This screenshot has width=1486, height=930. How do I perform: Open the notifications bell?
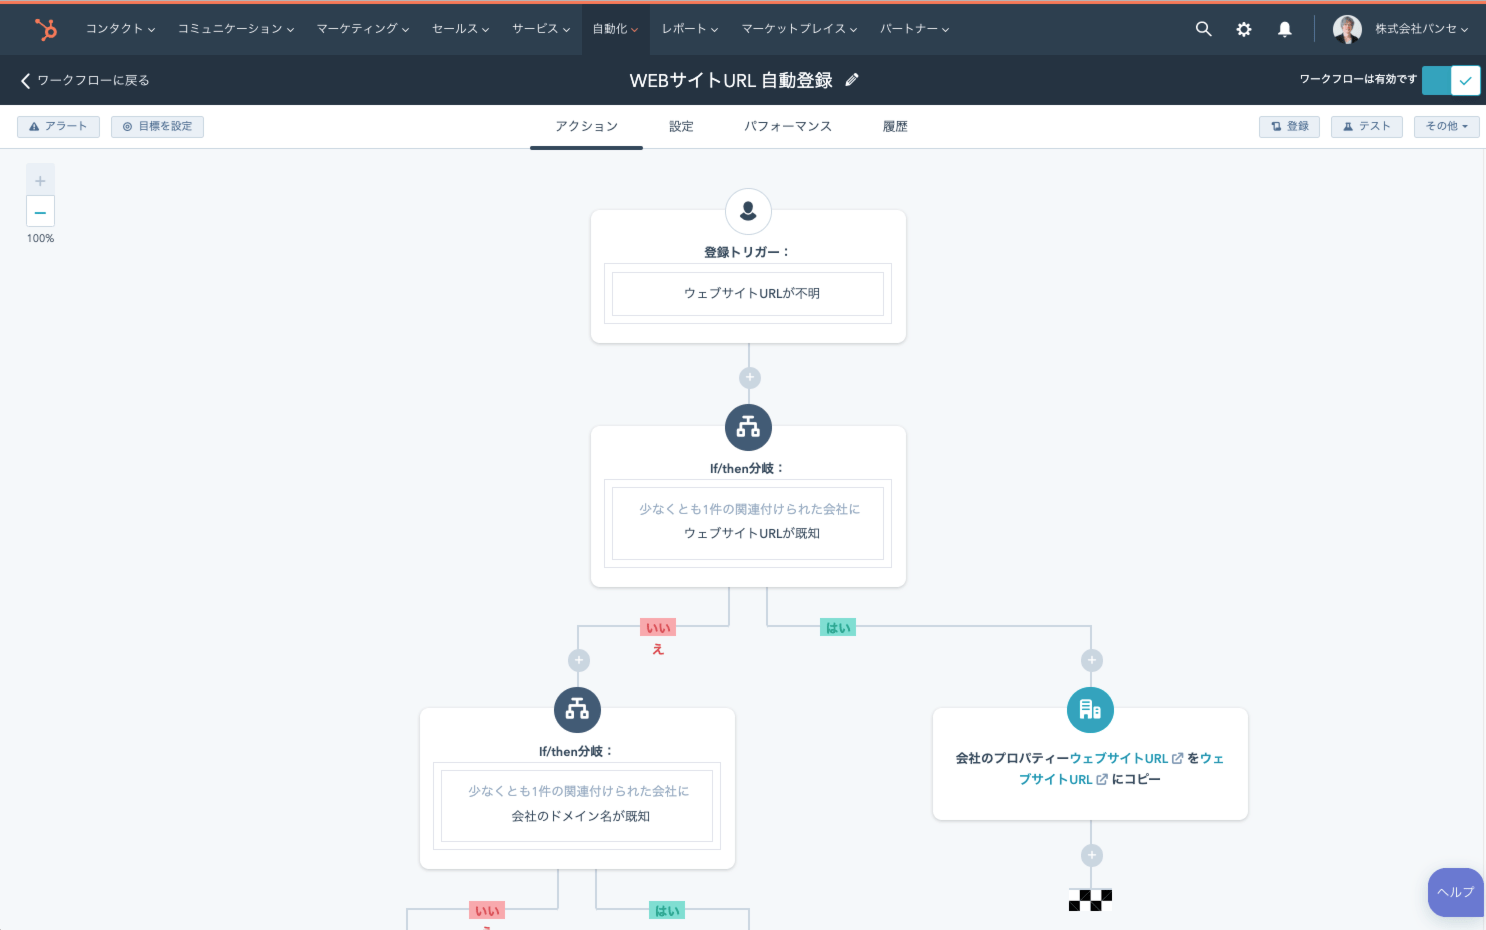(1285, 29)
